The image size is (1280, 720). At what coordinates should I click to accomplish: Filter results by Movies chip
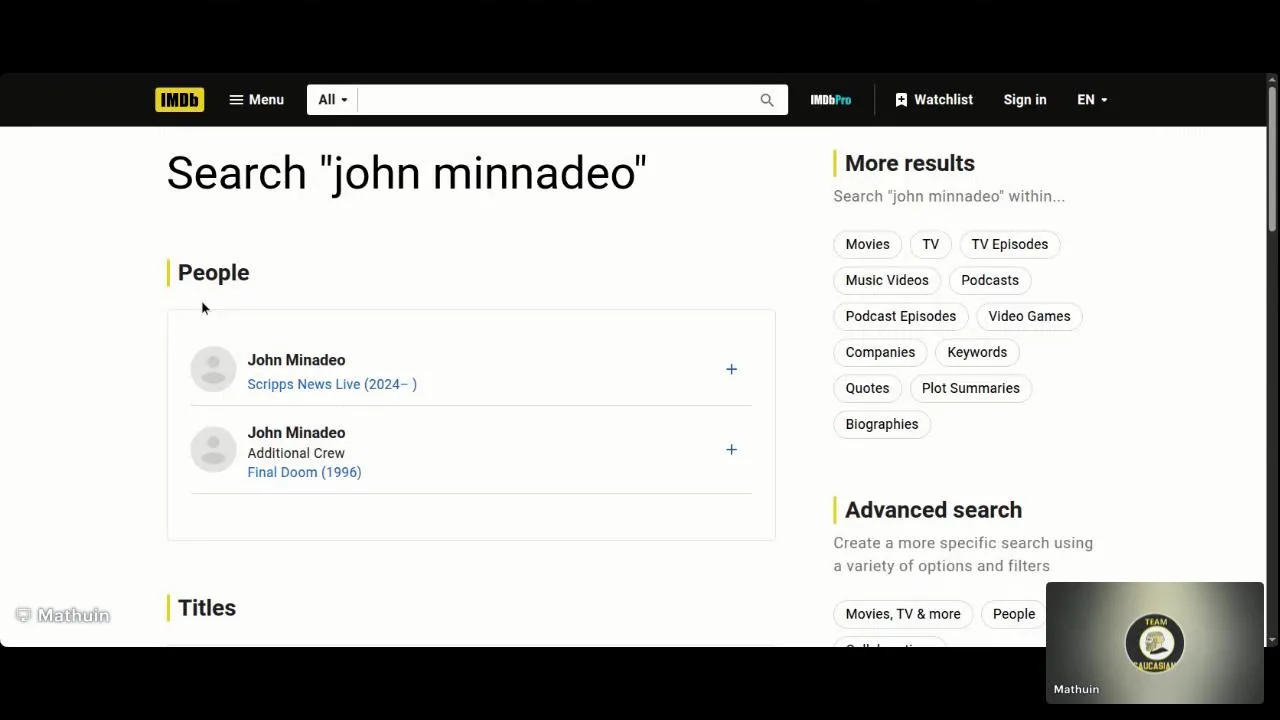click(867, 244)
